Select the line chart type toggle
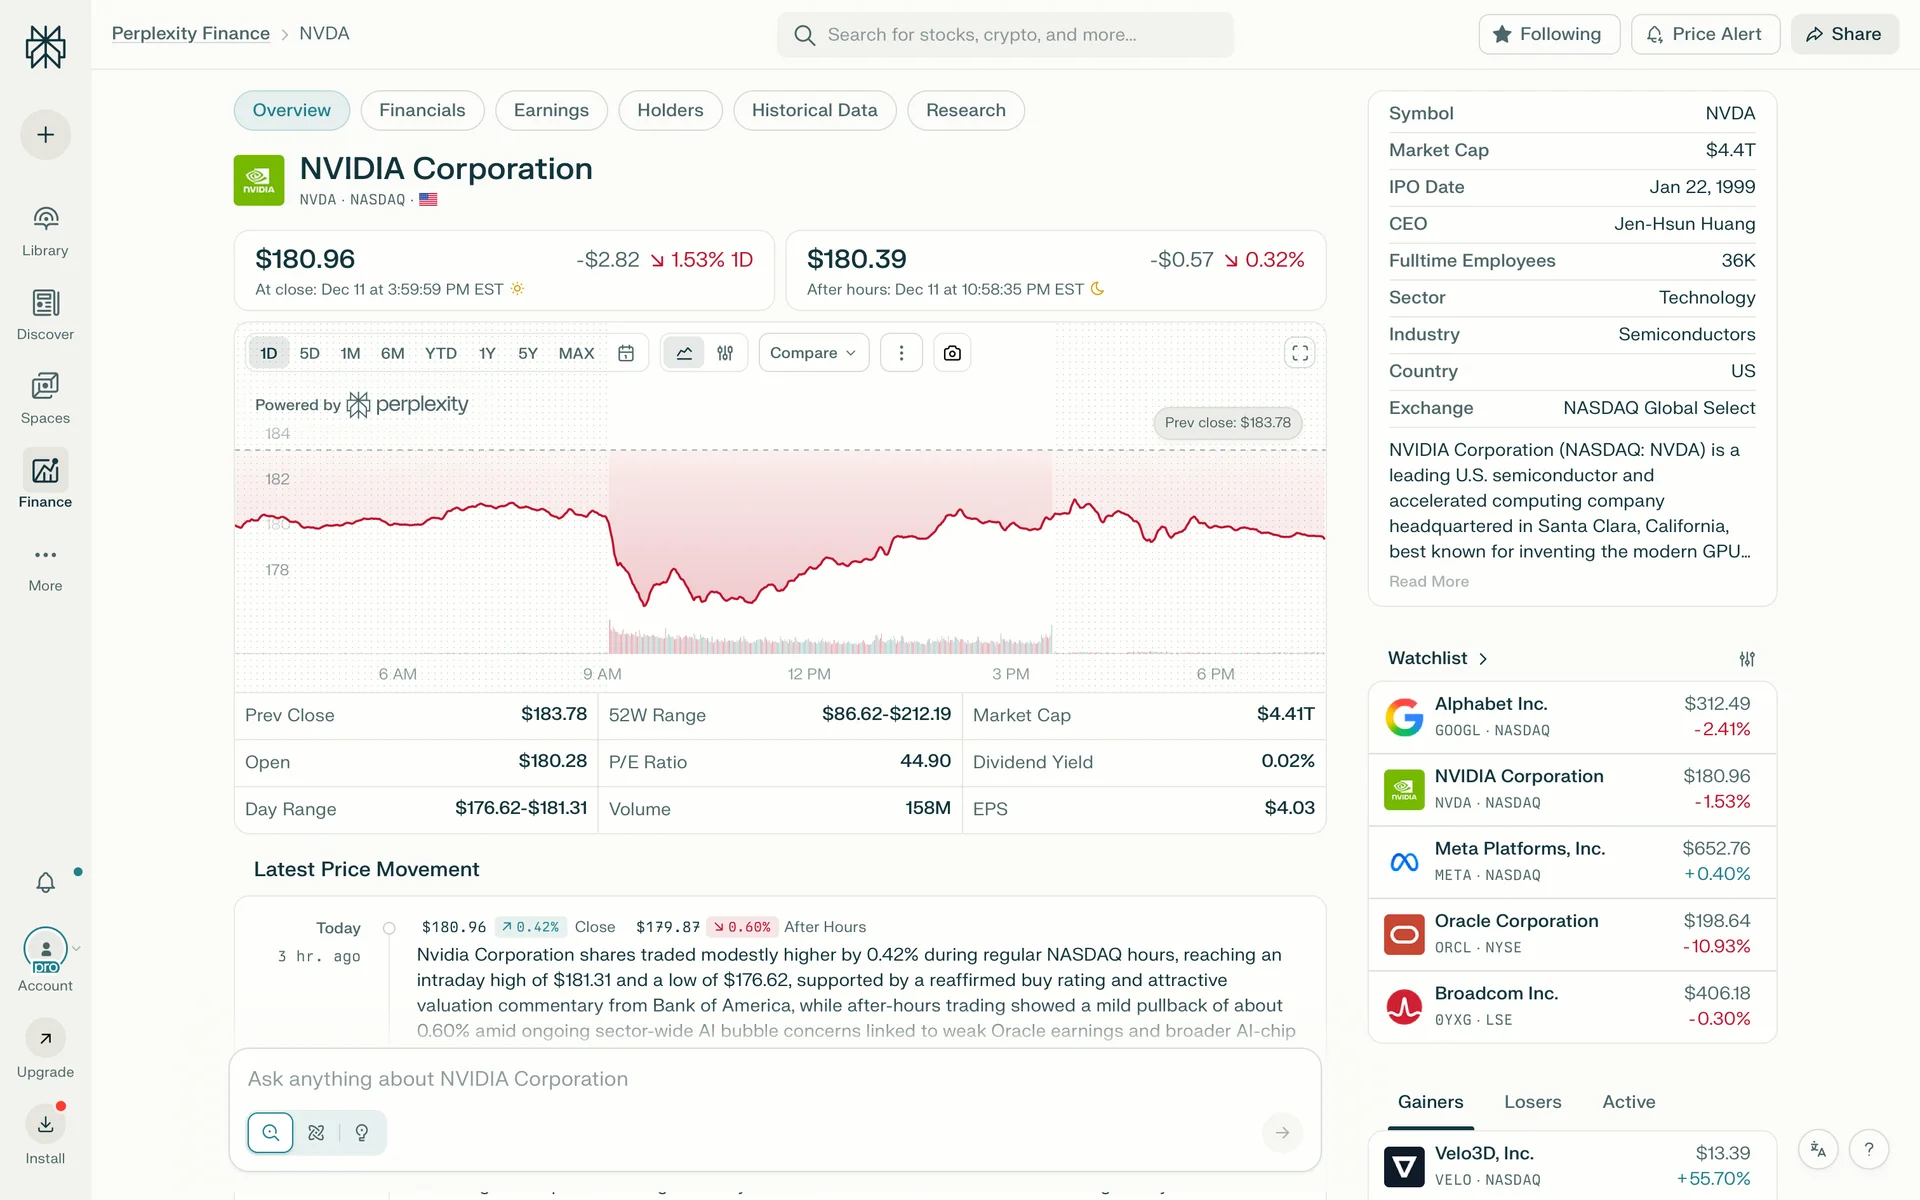The image size is (1920, 1200). click(x=684, y=353)
